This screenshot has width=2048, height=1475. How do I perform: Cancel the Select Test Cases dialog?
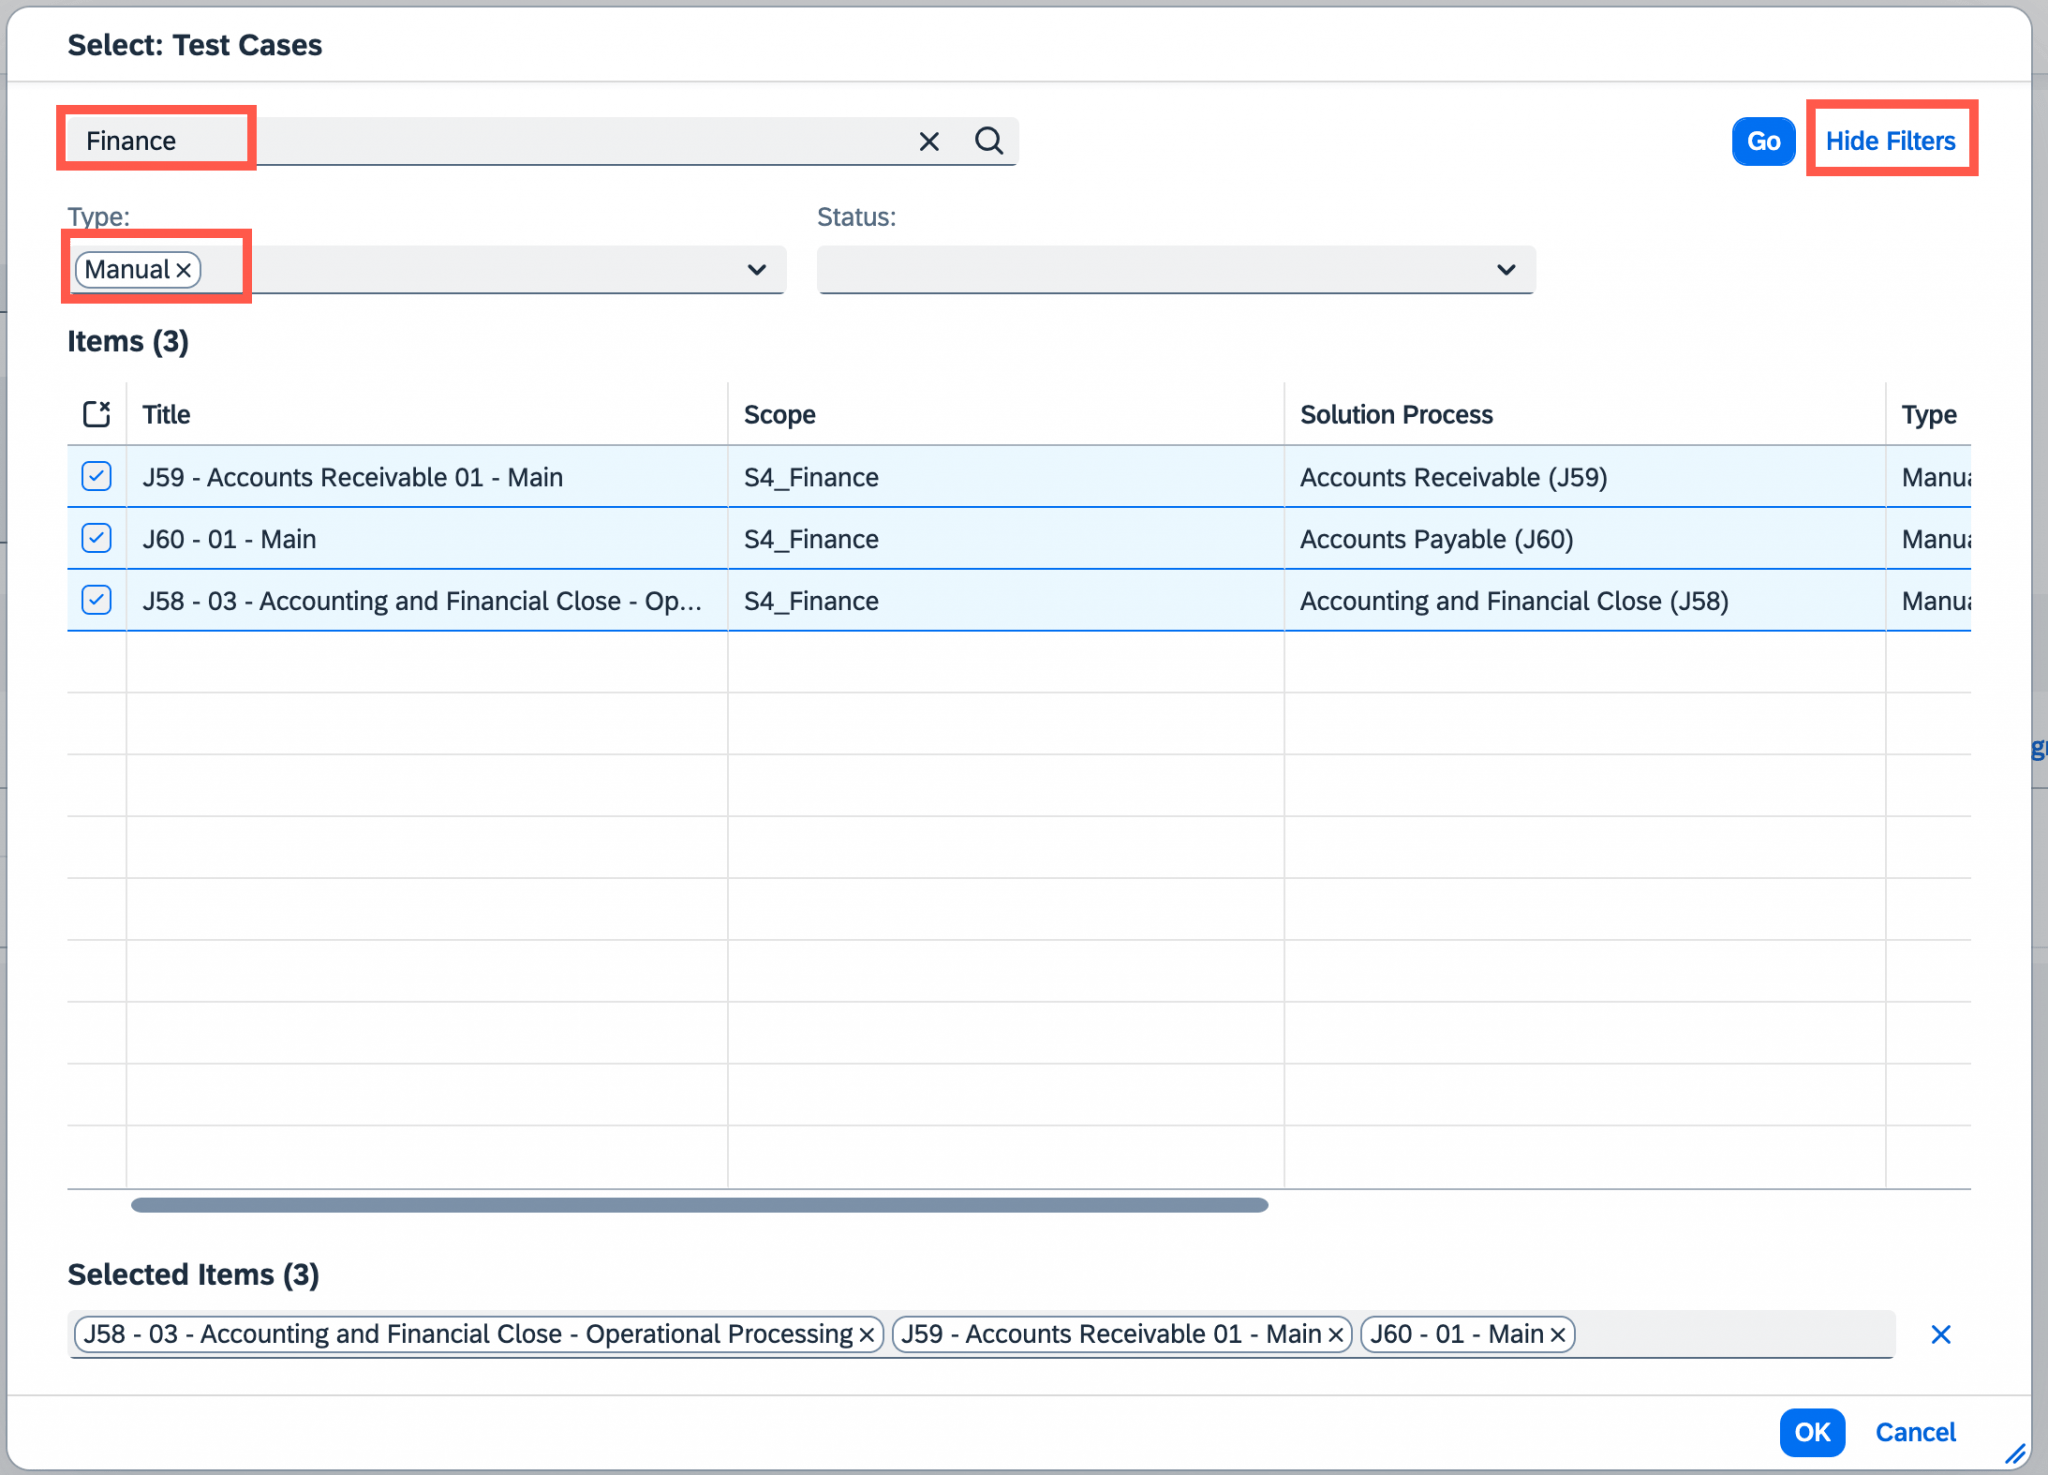[x=1915, y=1432]
